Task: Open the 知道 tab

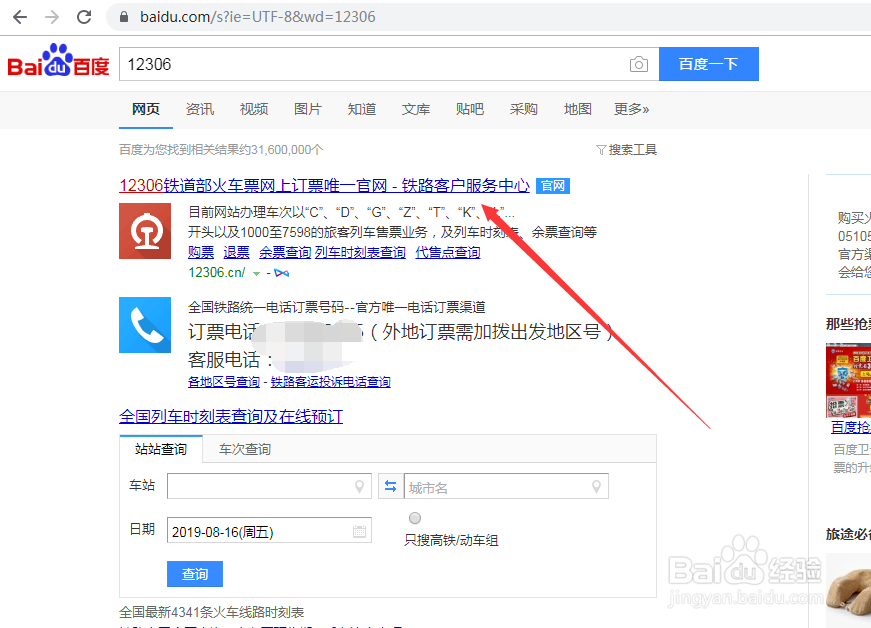Action: (x=362, y=109)
